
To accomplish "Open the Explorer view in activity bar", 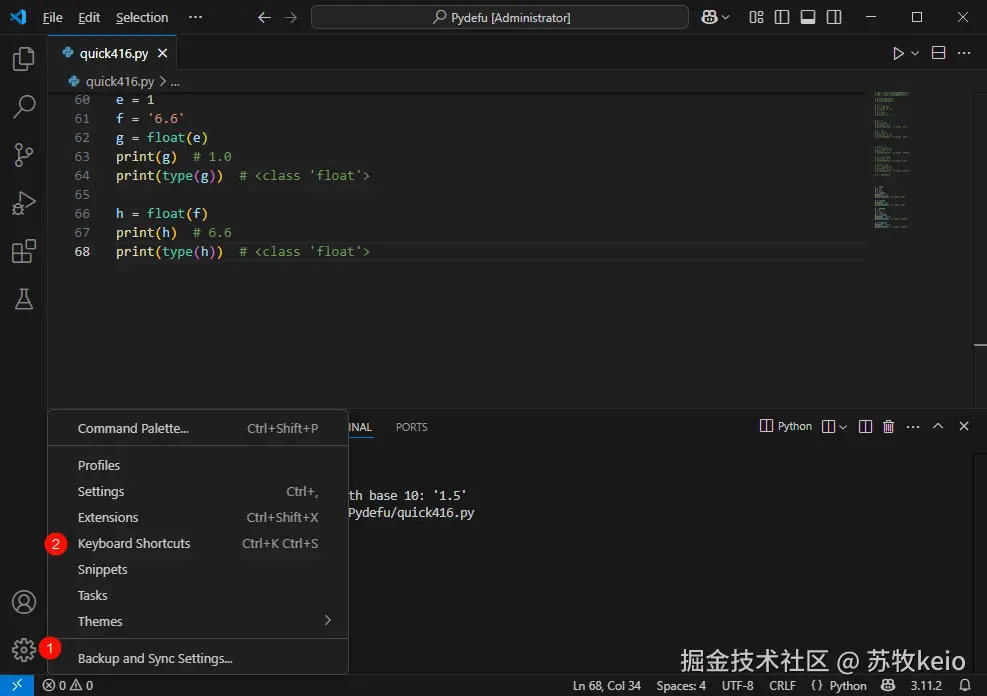I will [x=23, y=59].
